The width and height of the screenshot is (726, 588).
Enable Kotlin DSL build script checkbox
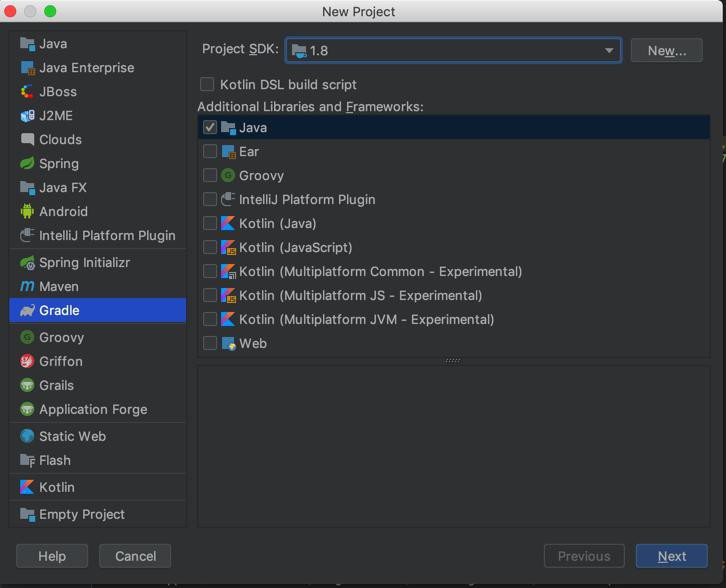(207, 85)
